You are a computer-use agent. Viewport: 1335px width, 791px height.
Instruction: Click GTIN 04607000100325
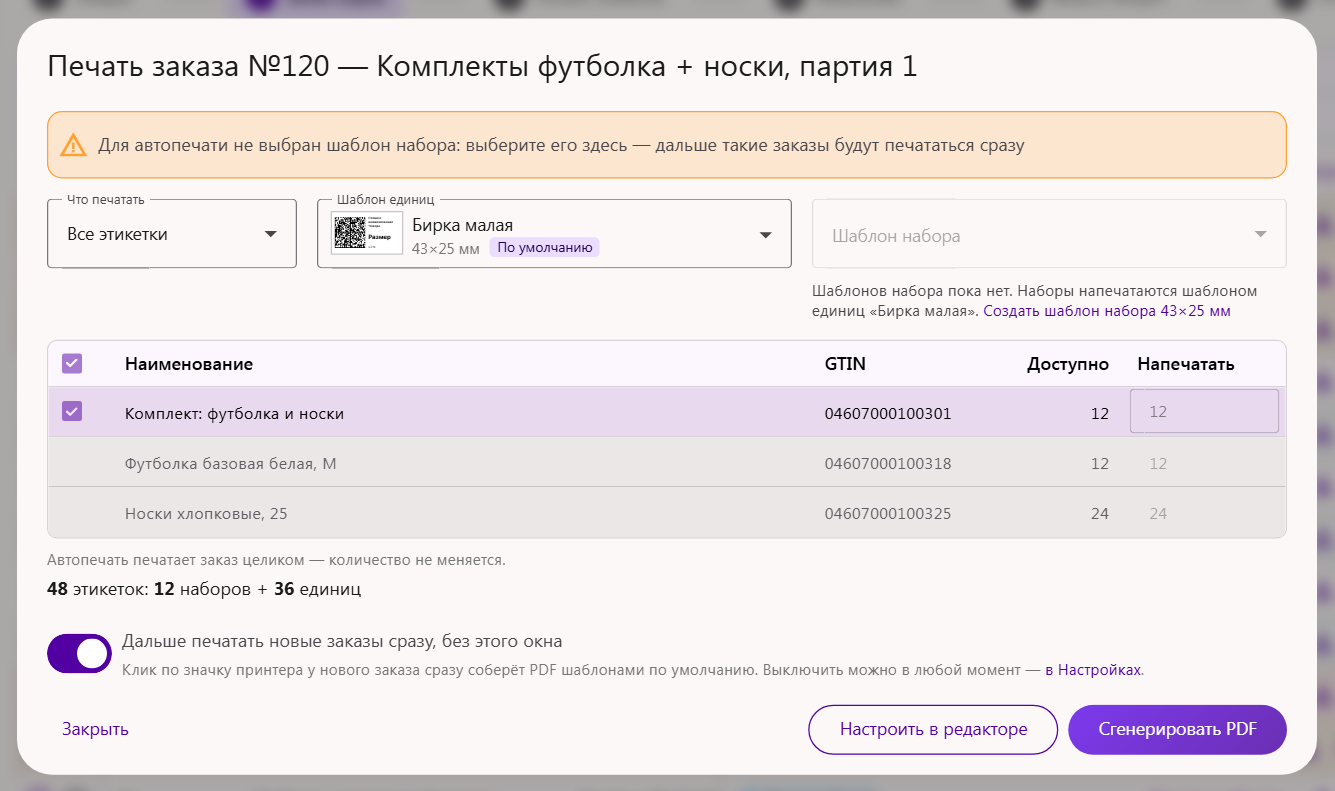coord(888,513)
